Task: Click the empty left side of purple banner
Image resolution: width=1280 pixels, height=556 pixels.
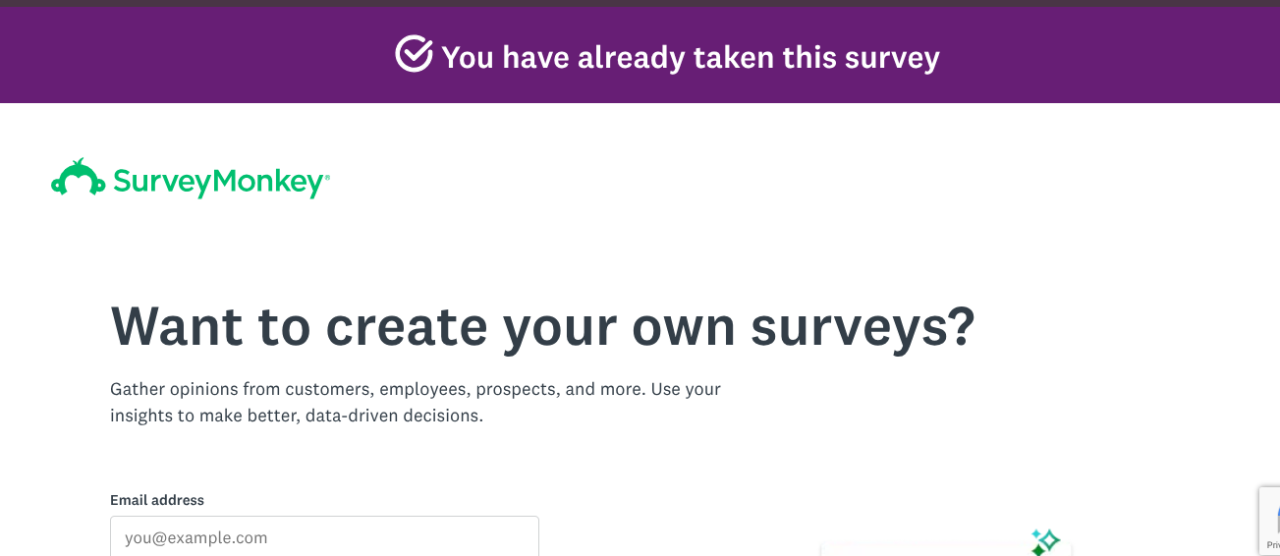Action: (150, 56)
